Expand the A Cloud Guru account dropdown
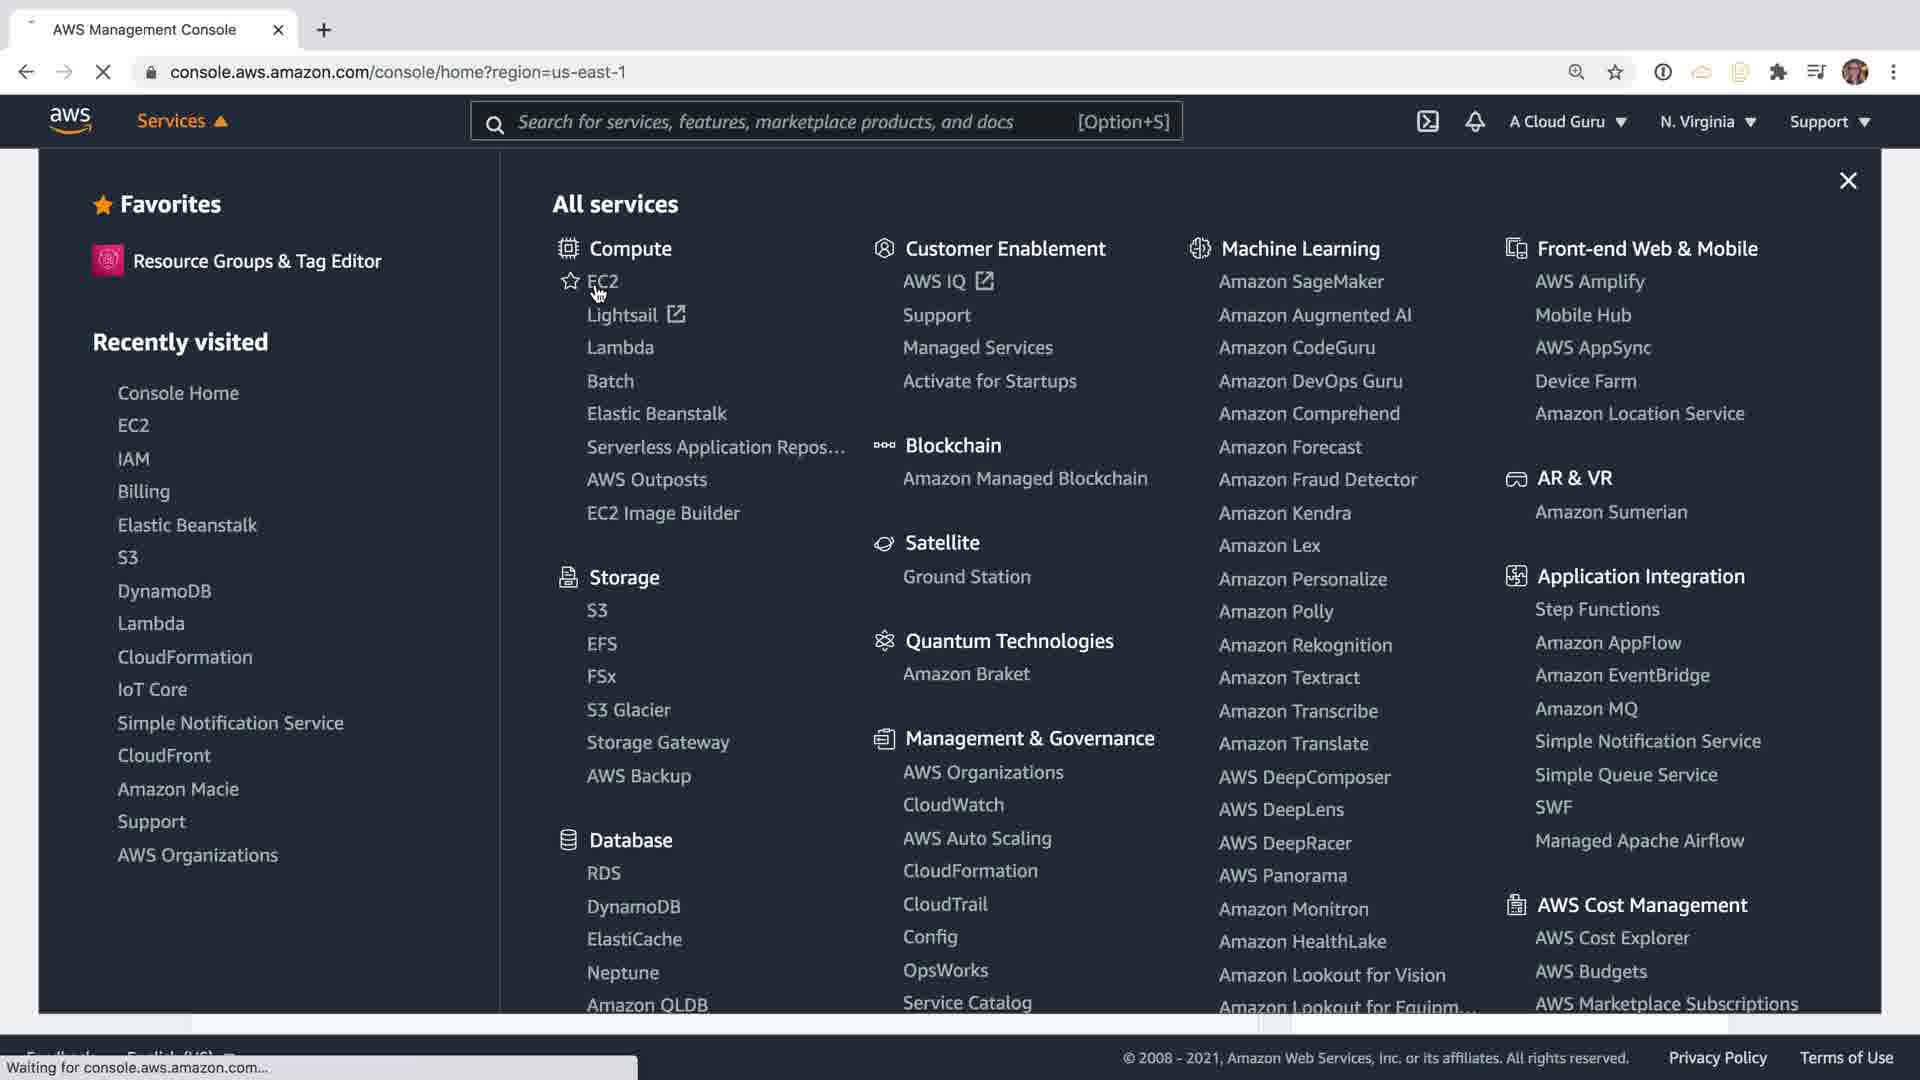Screen dimensions: 1920x1080 pyautogui.click(x=1567, y=121)
